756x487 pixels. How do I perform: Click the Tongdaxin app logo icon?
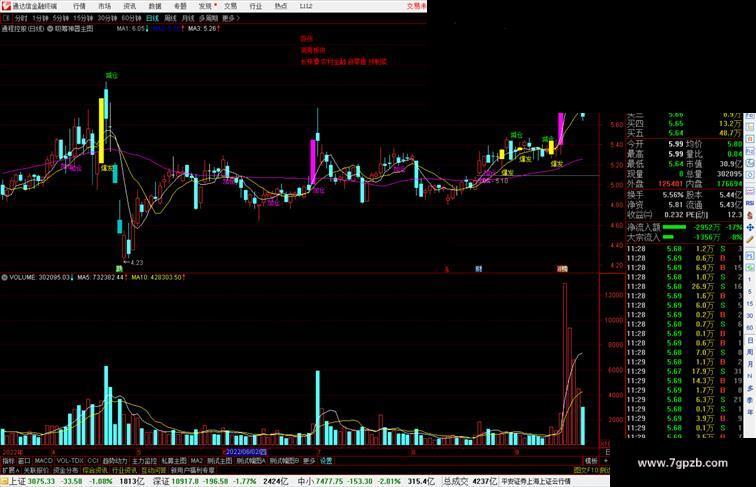point(6,6)
